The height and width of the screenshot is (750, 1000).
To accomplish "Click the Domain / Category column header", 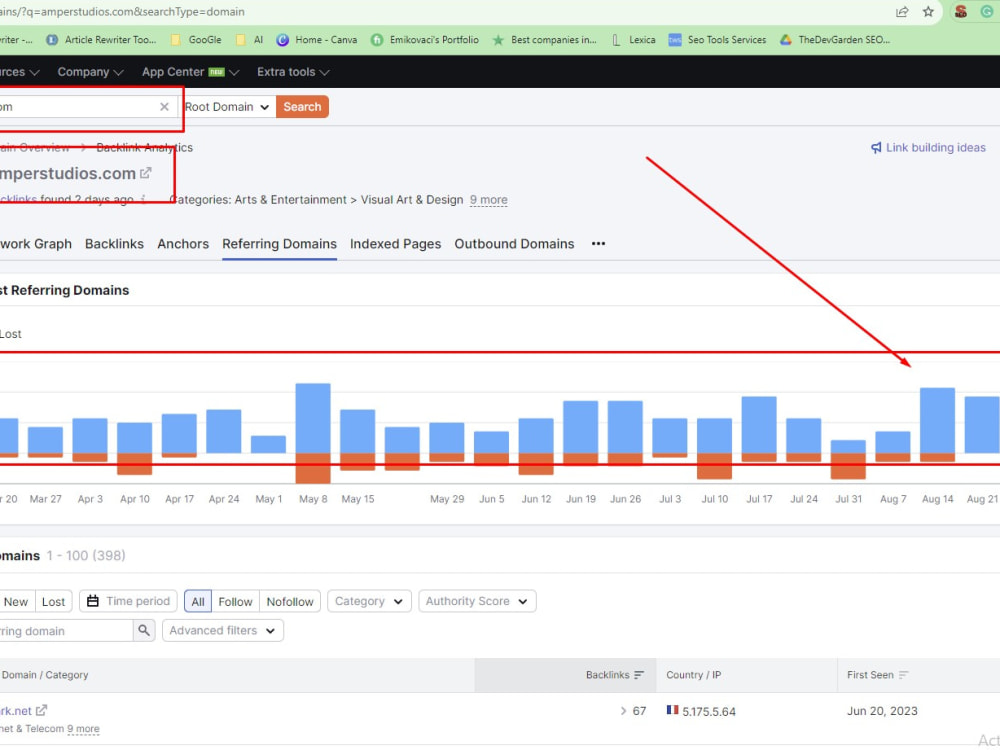I will tap(45, 675).
